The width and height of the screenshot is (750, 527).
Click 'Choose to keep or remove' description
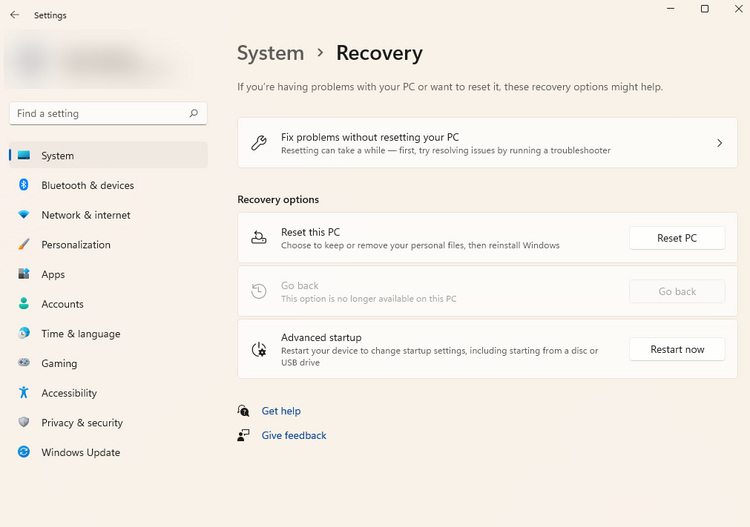[x=420, y=245]
